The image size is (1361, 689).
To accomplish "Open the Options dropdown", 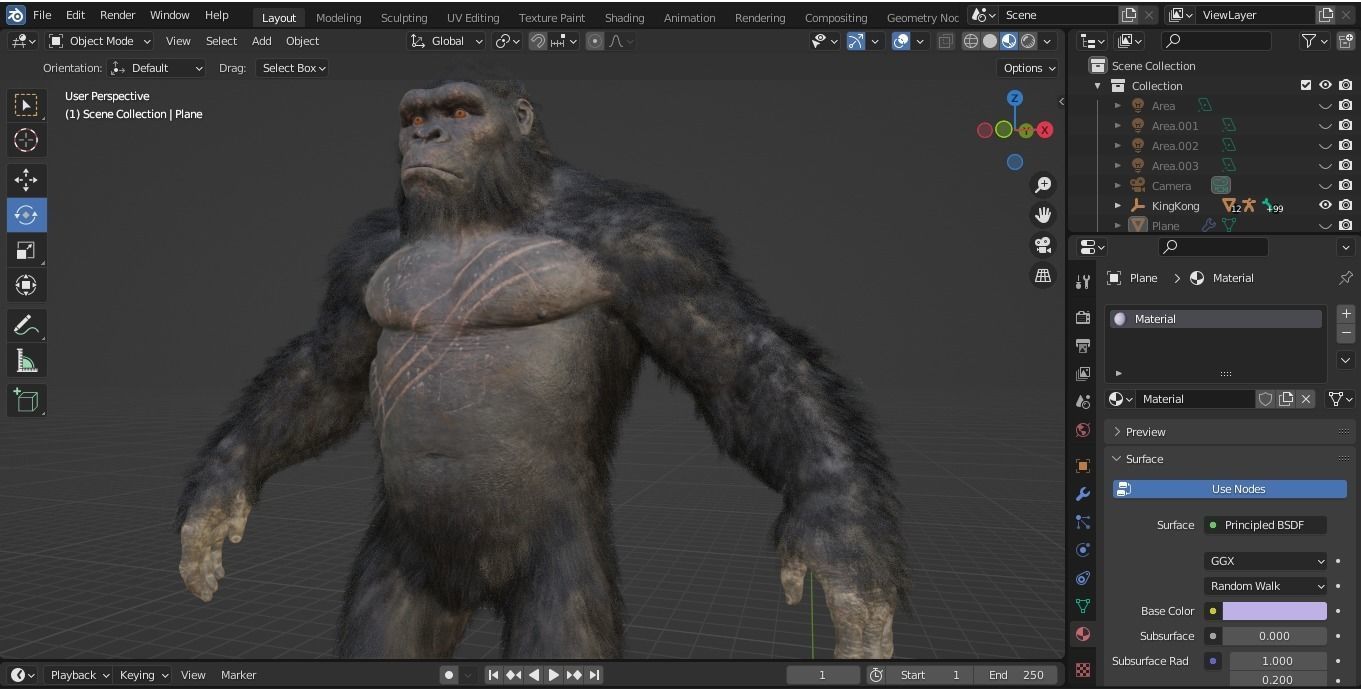I will coord(1029,68).
